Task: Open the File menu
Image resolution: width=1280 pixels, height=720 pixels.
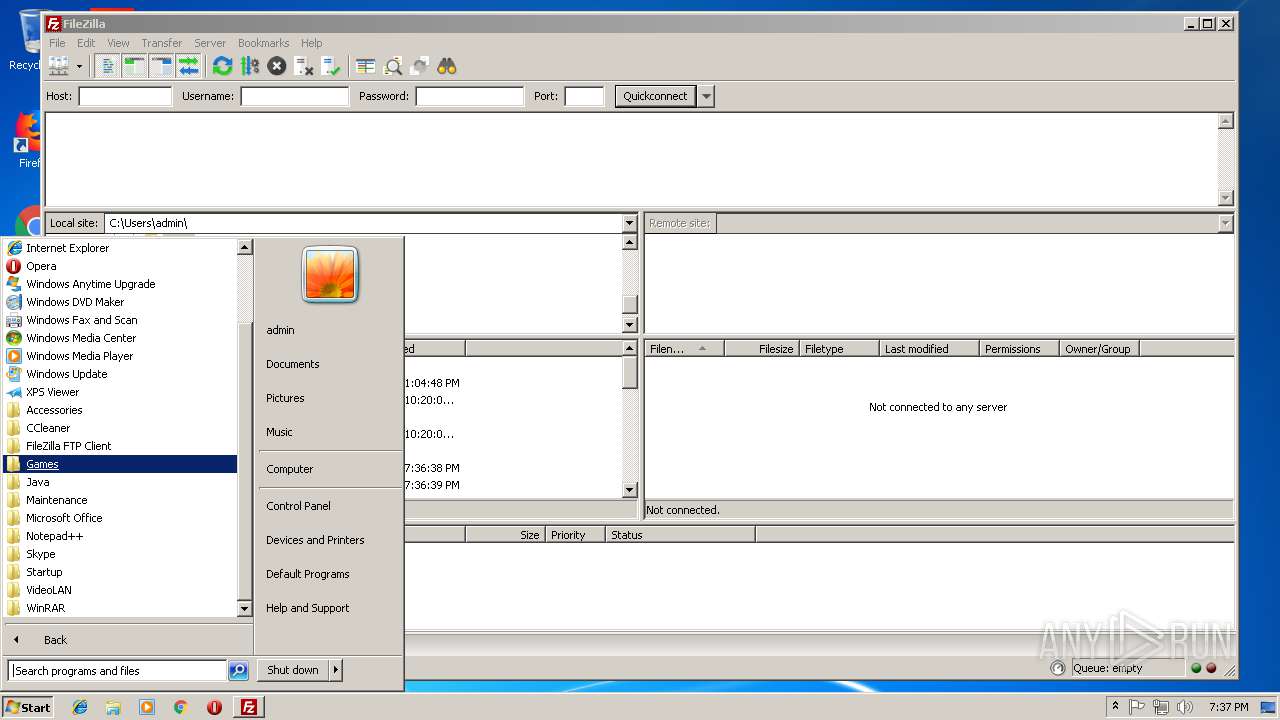Action: (57, 43)
